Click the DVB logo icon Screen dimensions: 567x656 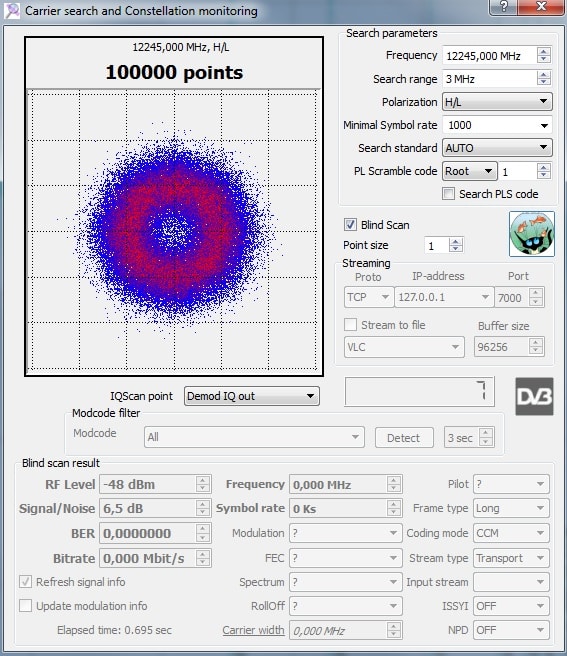(x=534, y=396)
